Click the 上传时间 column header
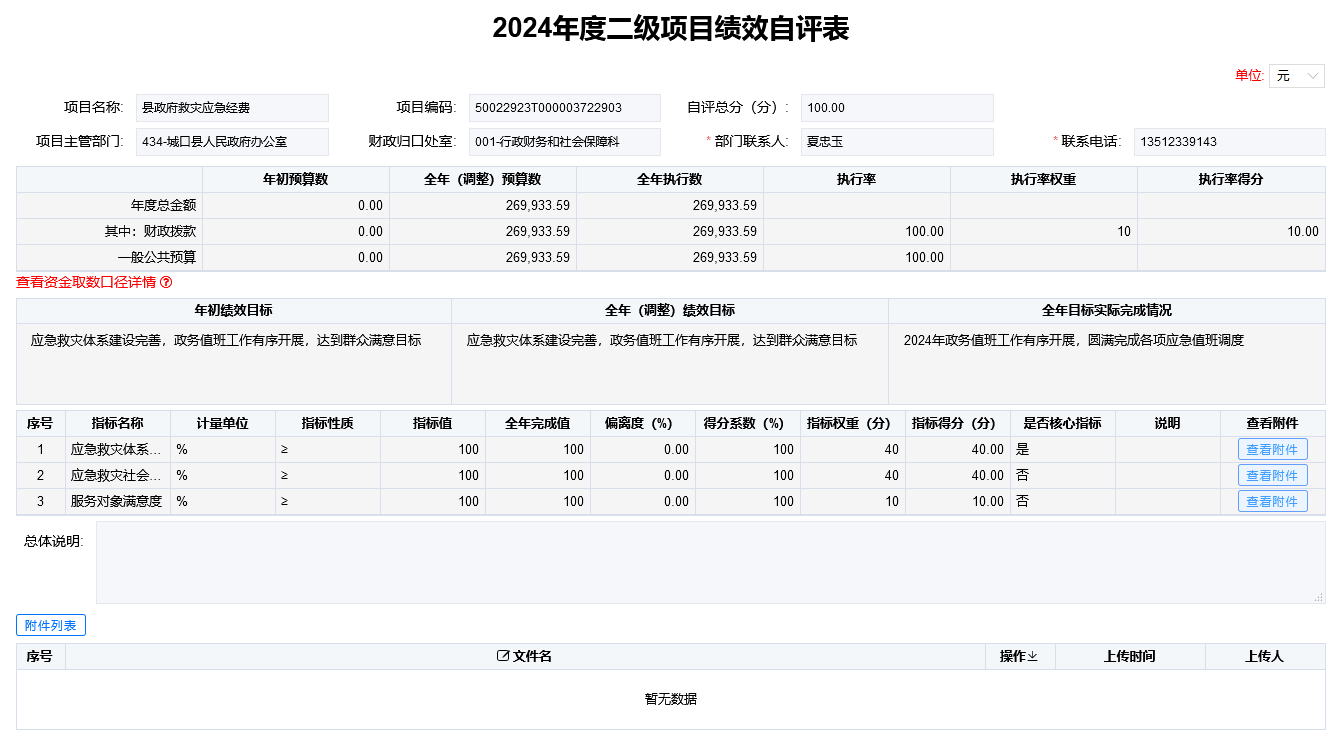The image size is (1338, 738). point(1130,657)
